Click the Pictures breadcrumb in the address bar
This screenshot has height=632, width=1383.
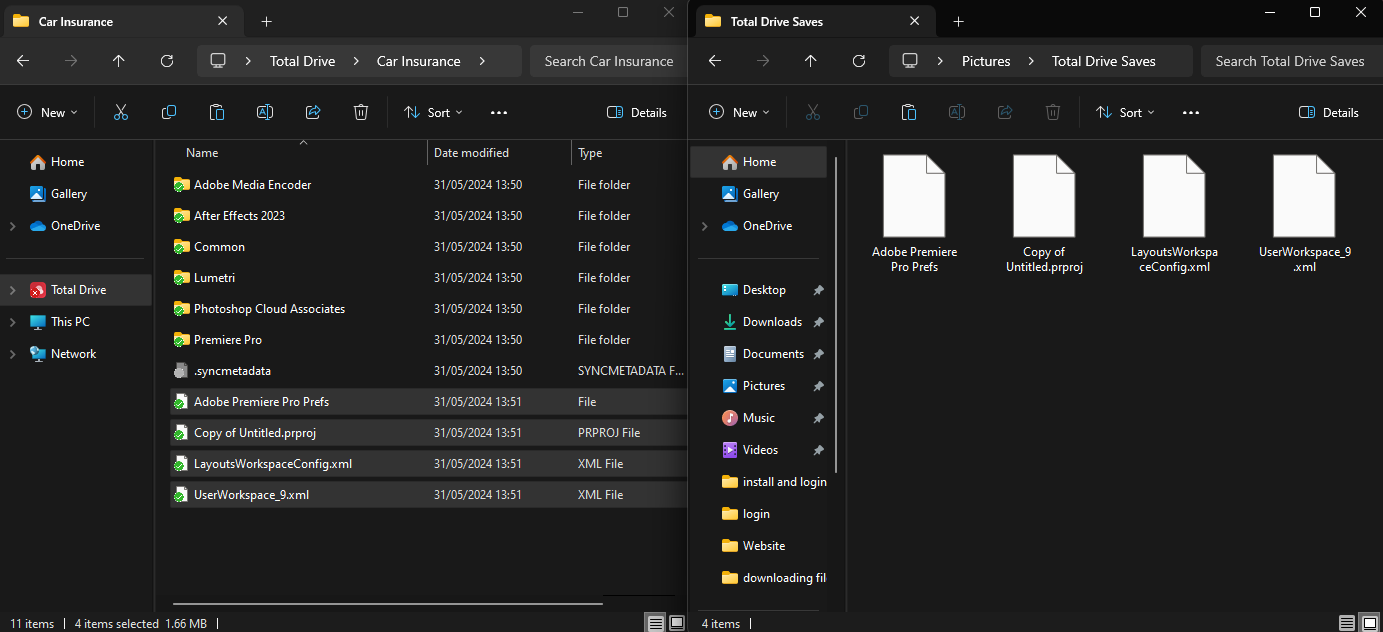pos(986,61)
